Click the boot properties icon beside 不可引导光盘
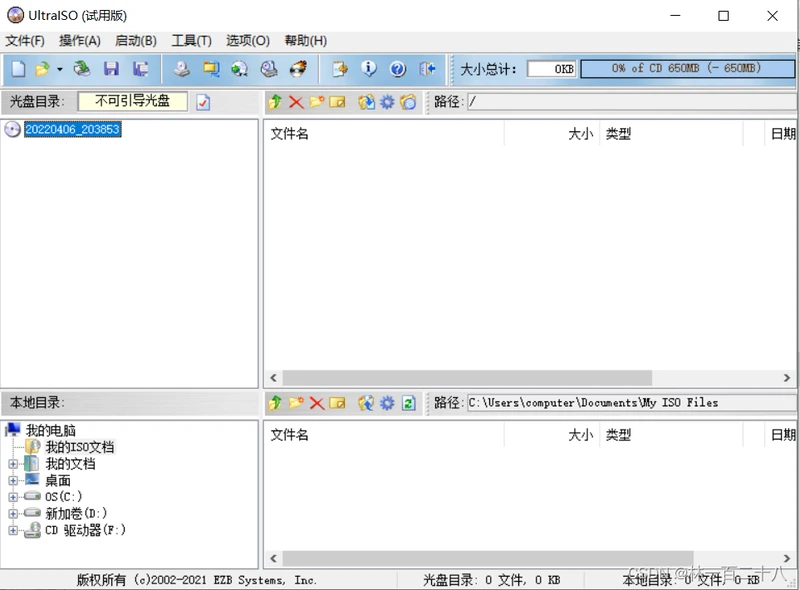Image resolution: width=800 pixels, height=590 pixels. click(x=203, y=102)
